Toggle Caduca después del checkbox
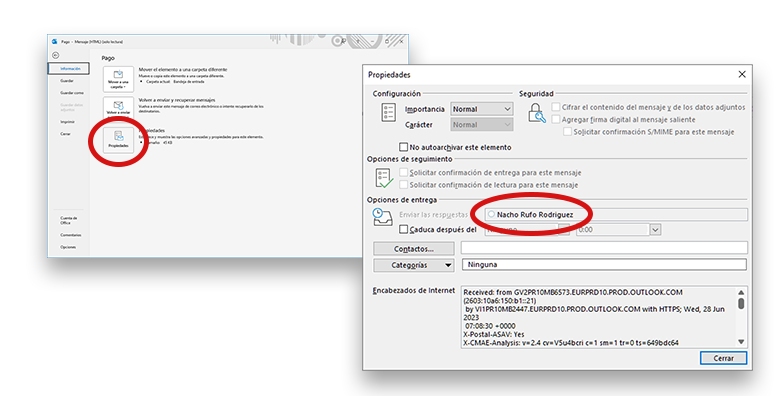 click(x=403, y=230)
